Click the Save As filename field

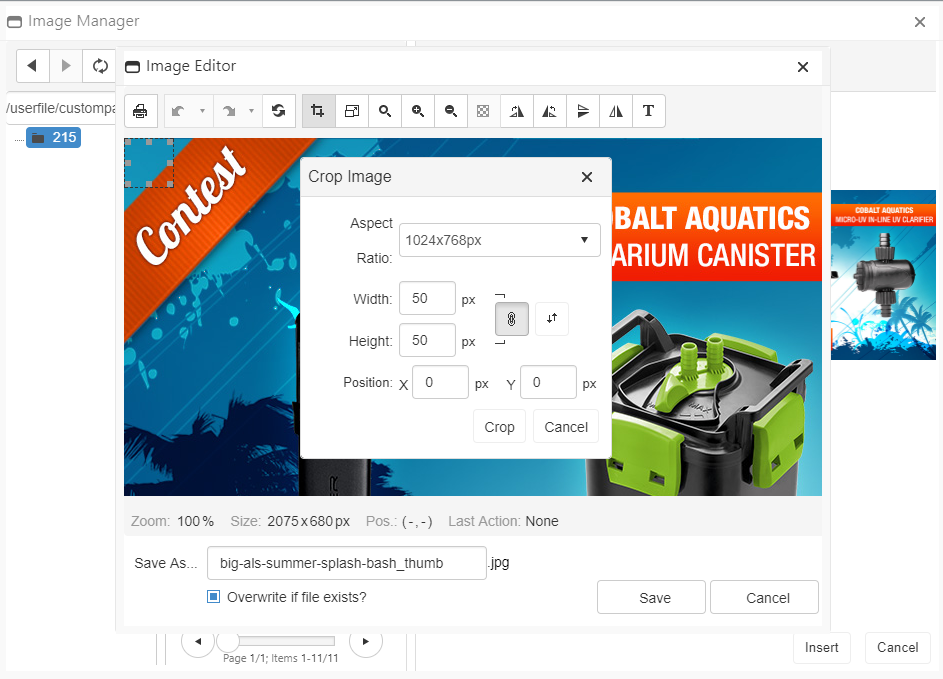pyautogui.click(x=347, y=563)
